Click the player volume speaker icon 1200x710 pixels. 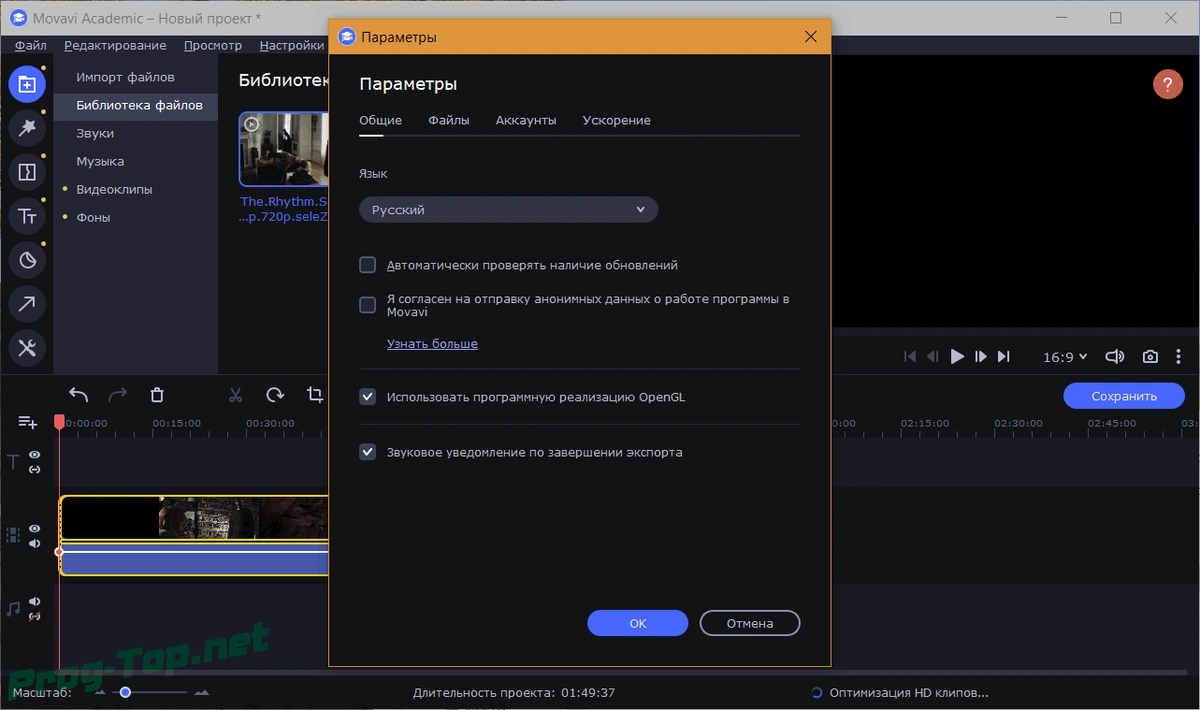tap(1115, 357)
